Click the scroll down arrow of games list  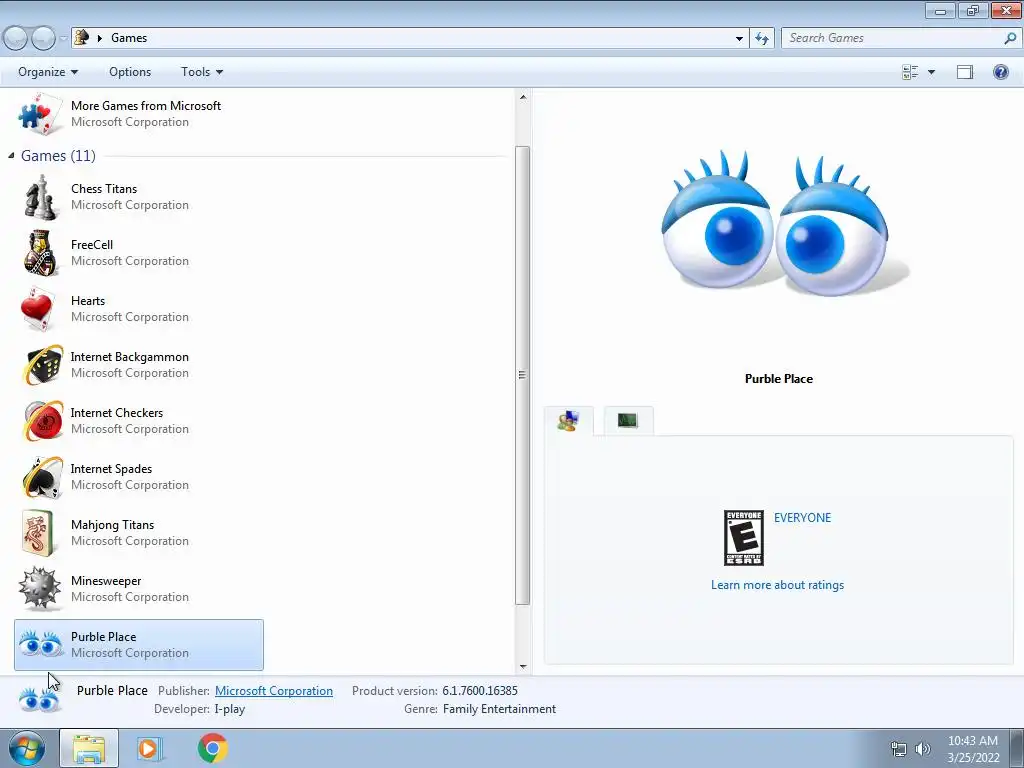tap(522, 667)
